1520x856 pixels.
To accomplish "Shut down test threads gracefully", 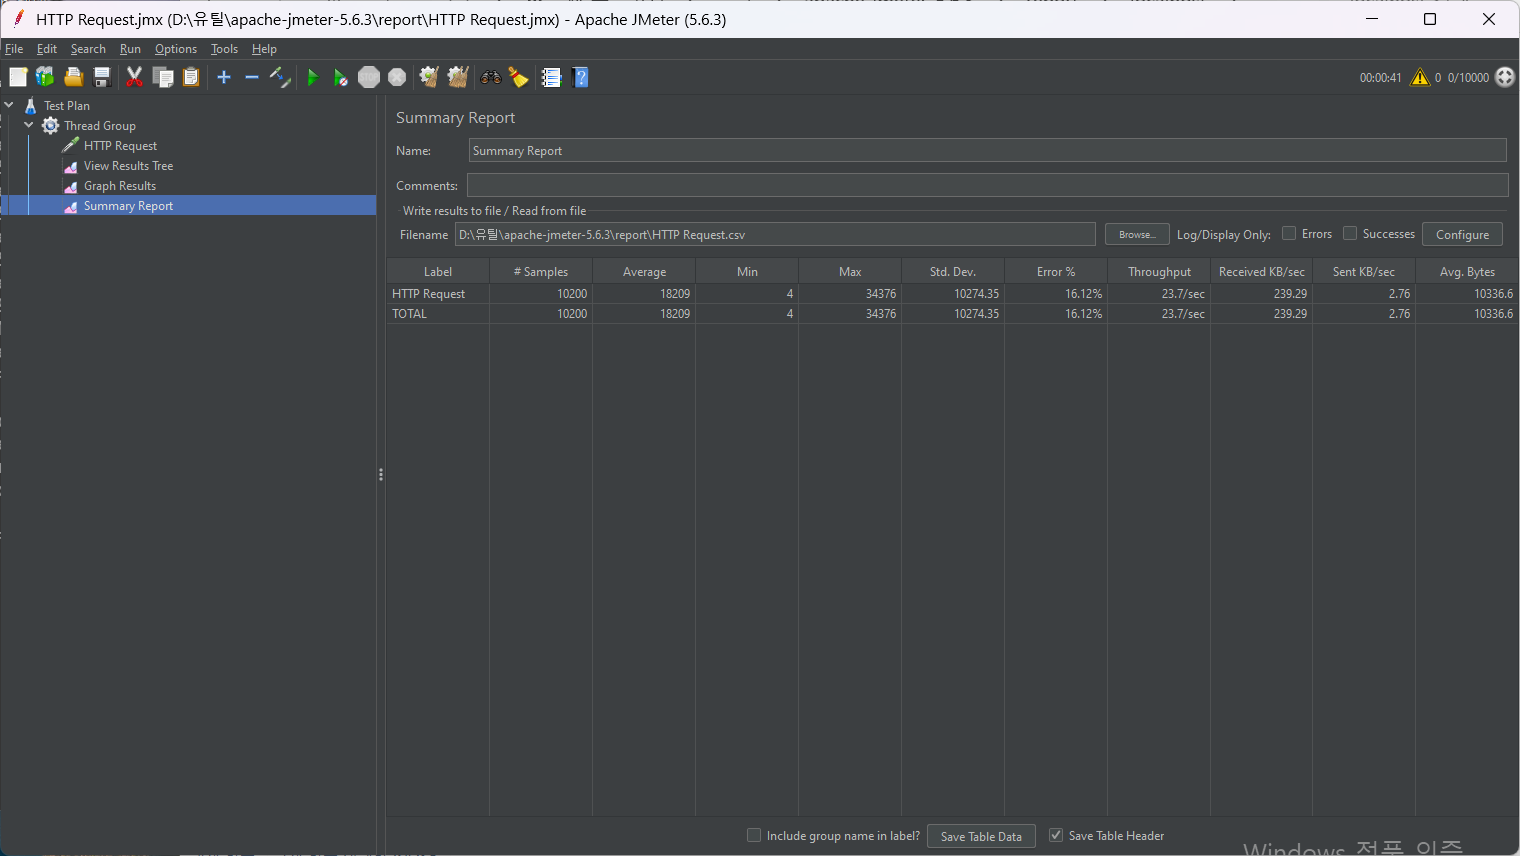I will [397, 77].
